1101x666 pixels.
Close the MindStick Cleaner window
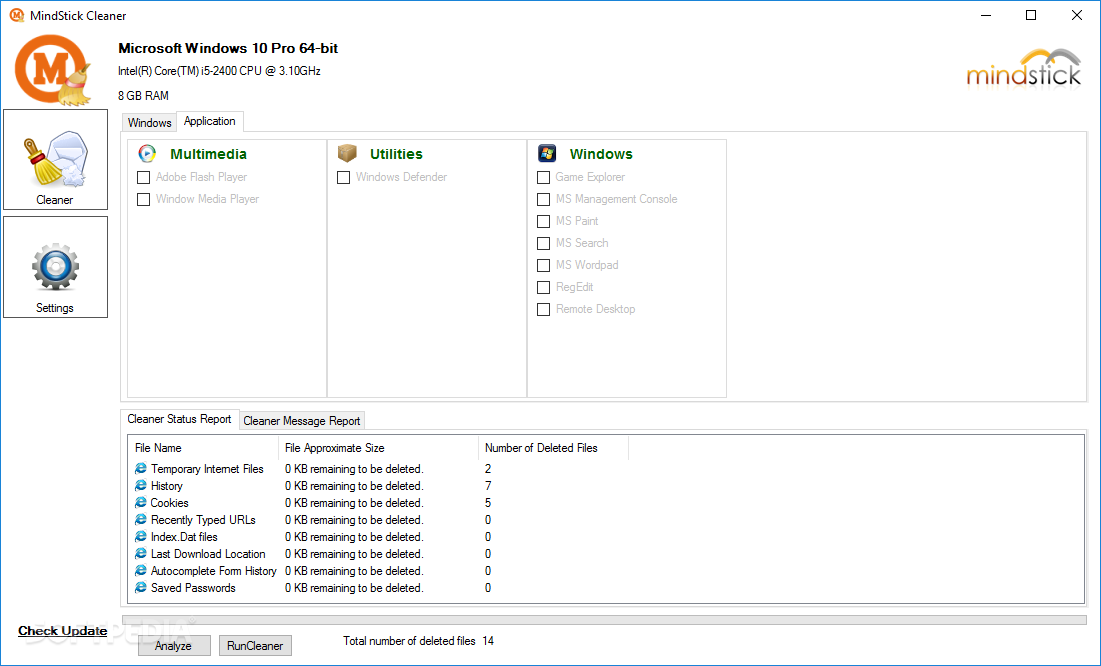coord(1076,15)
